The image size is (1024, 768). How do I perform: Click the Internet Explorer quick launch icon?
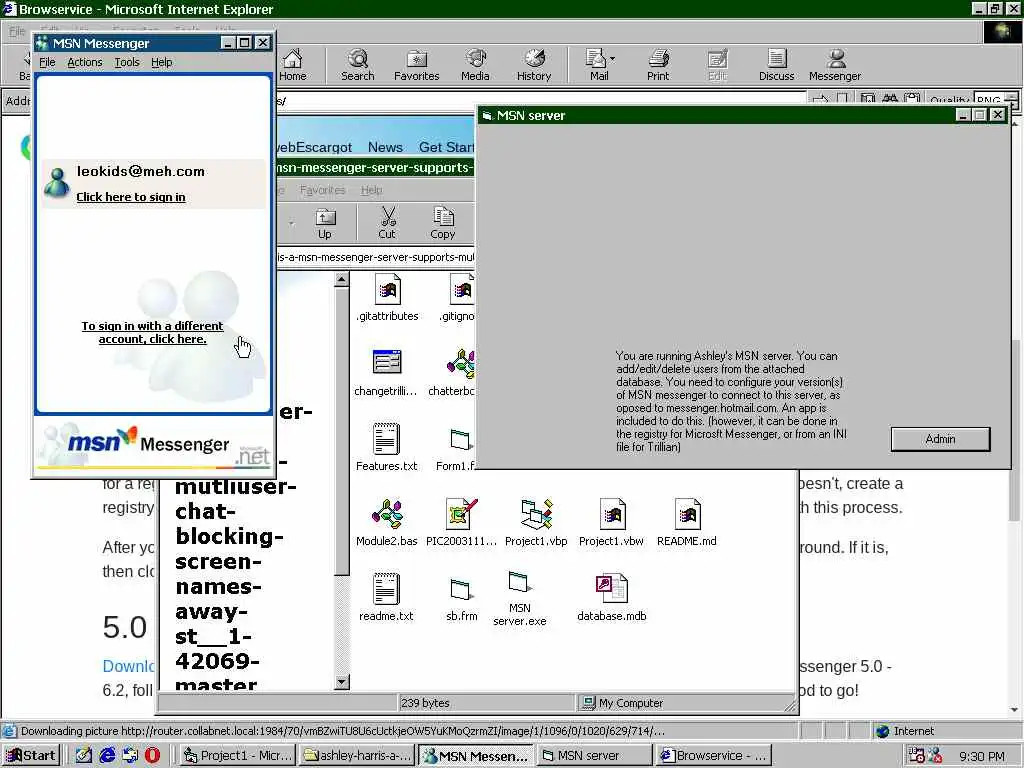coord(107,755)
